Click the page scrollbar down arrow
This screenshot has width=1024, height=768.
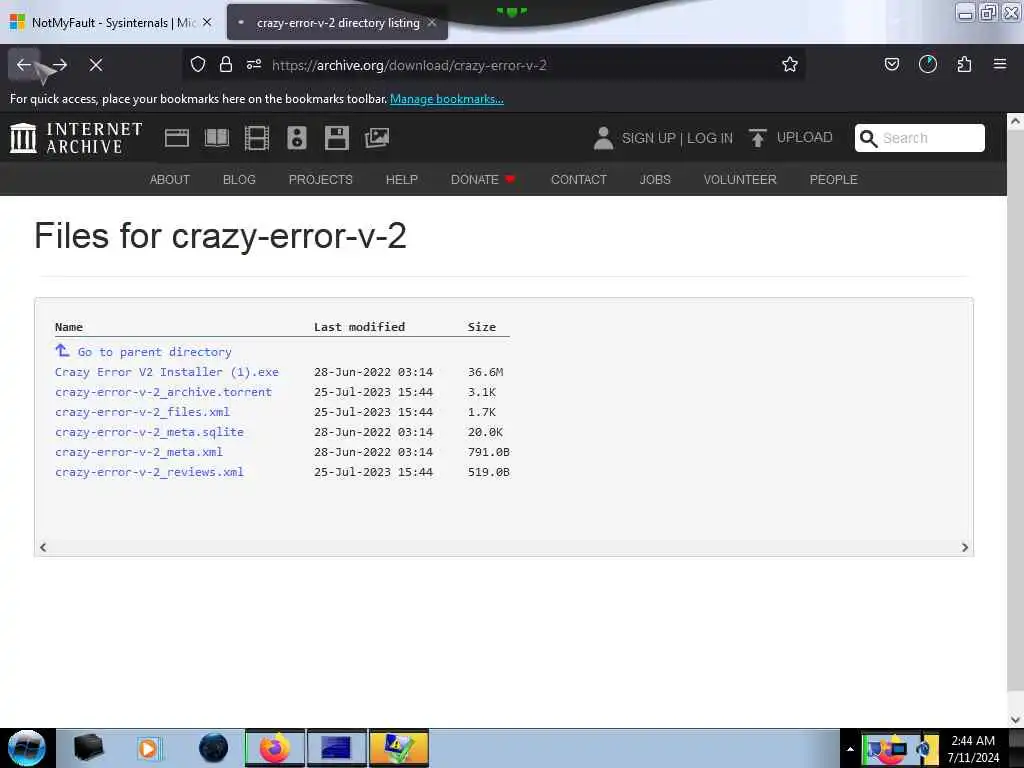pyautogui.click(x=1015, y=720)
